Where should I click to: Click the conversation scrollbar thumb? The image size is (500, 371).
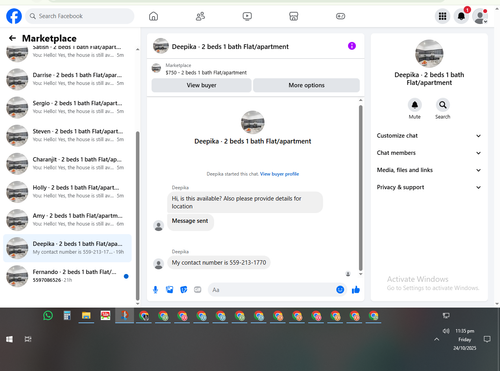[x=360, y=188]
